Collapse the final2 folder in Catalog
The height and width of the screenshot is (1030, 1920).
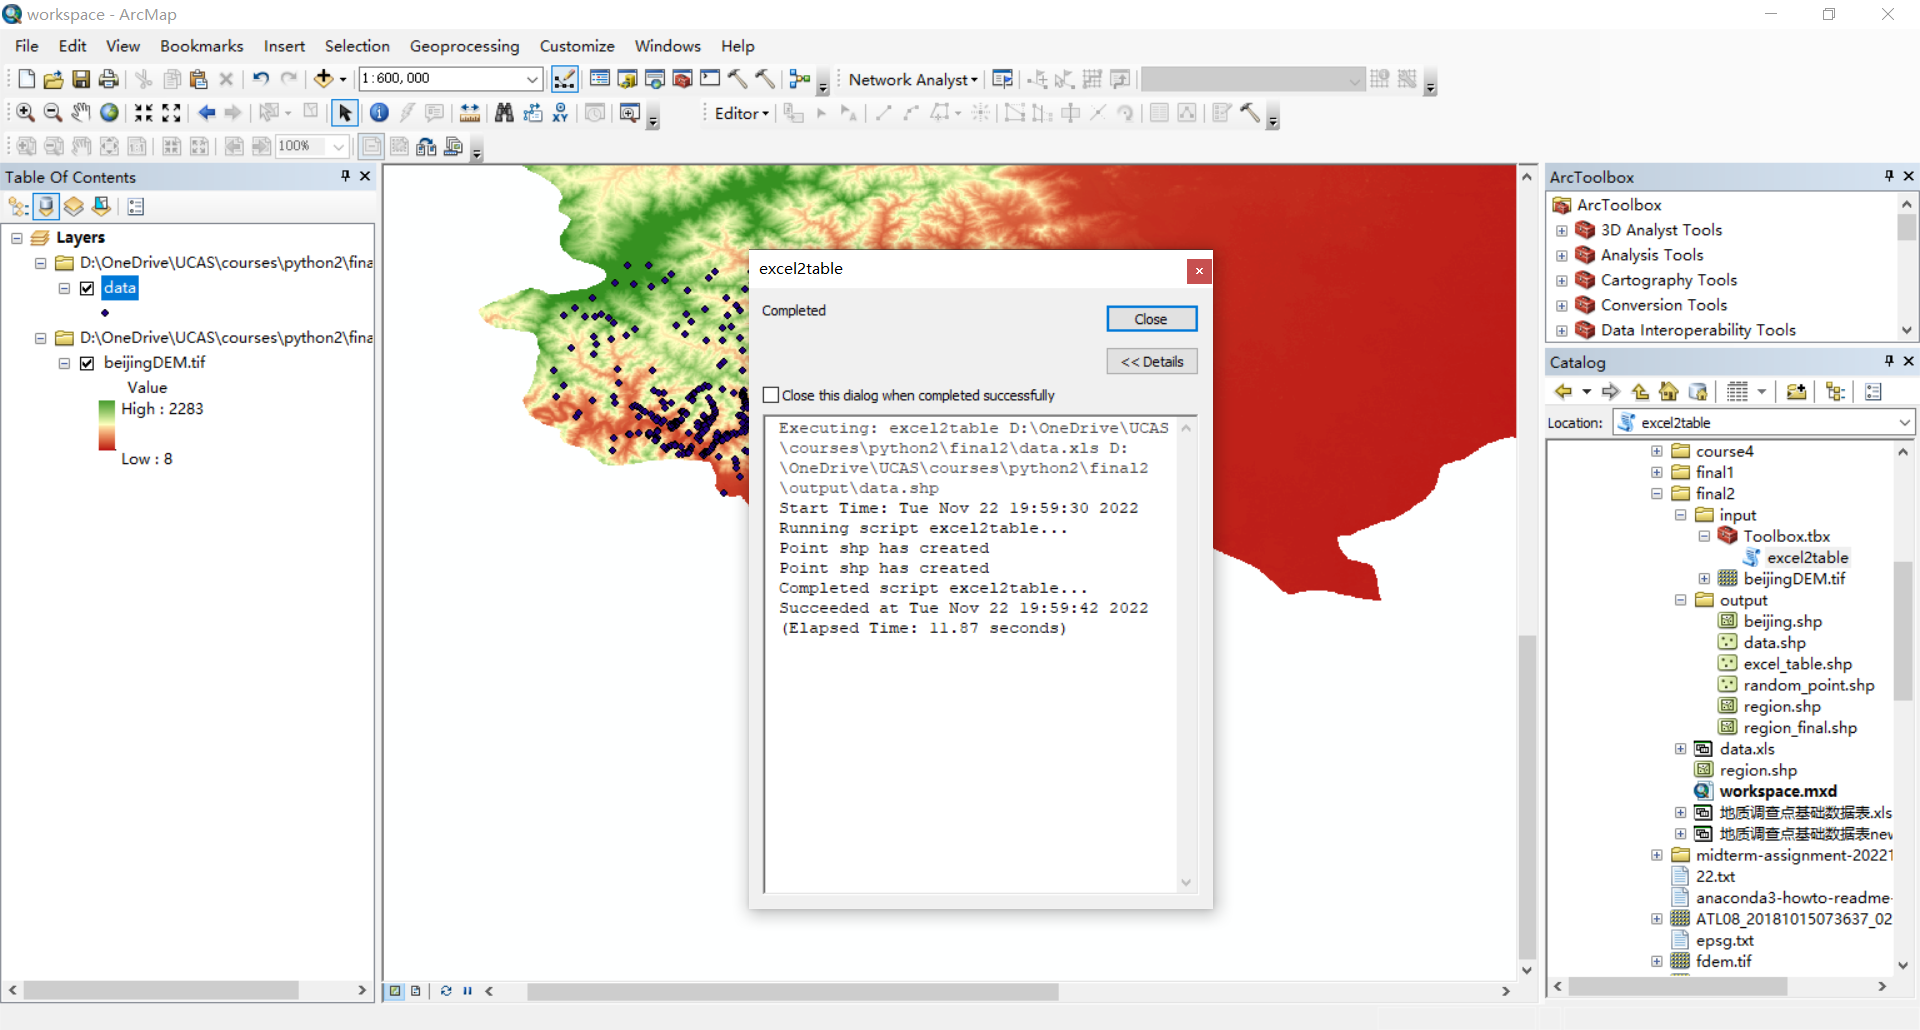pos(1657,493)
